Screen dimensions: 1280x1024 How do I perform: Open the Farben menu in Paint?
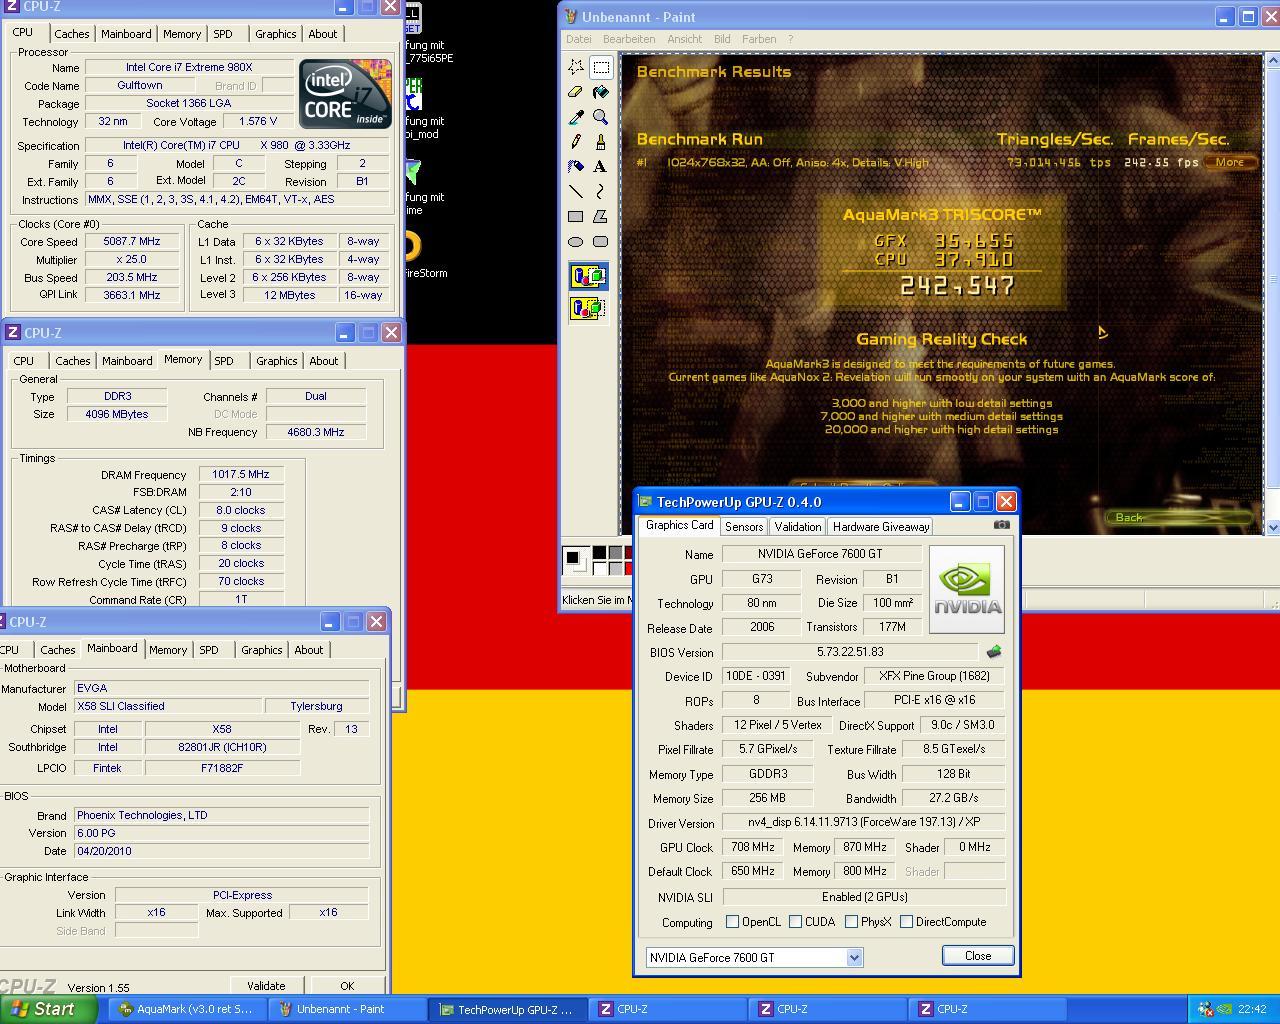pyautogui.click(x=759, y=39)
